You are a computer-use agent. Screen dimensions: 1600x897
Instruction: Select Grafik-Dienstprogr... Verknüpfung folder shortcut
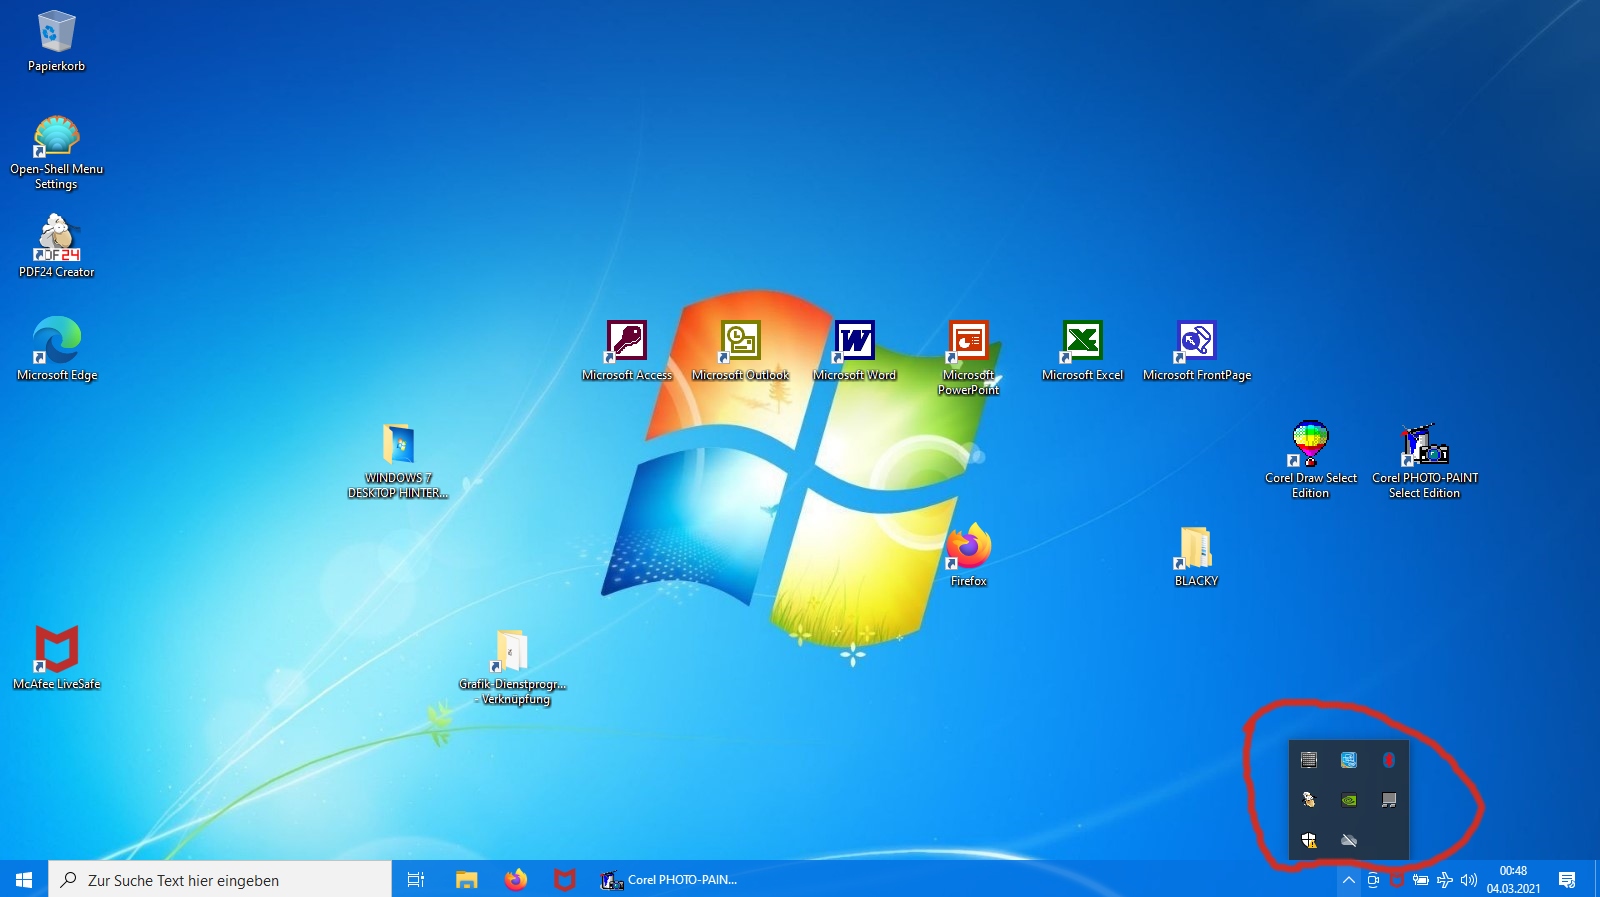512,667
